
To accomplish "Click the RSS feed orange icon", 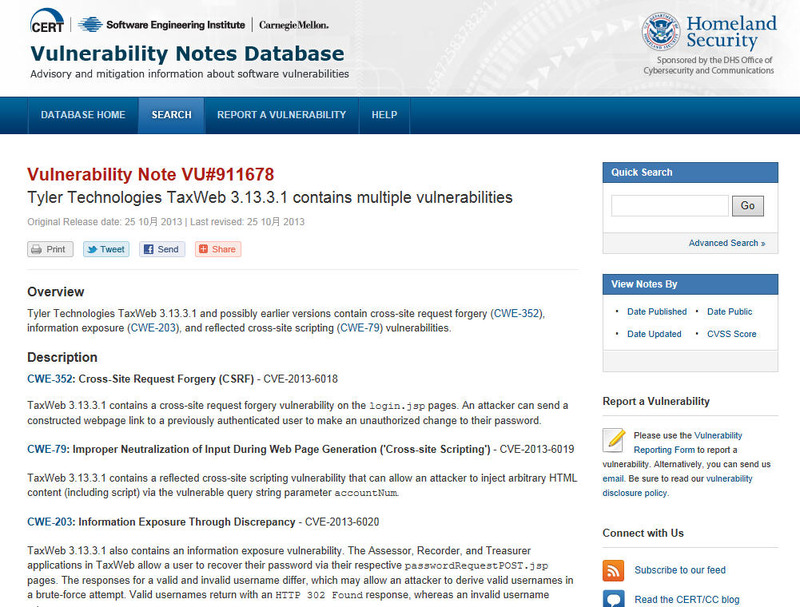I will point(614,570).
